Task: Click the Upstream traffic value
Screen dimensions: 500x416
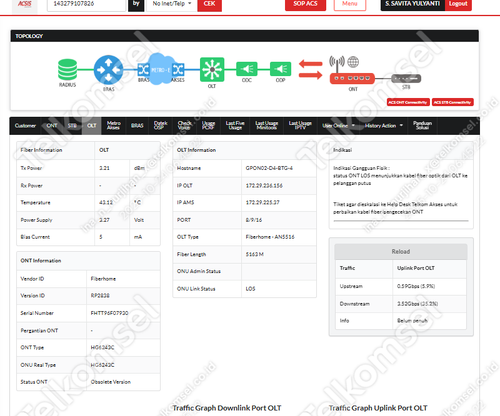Action: click(416, 286)
